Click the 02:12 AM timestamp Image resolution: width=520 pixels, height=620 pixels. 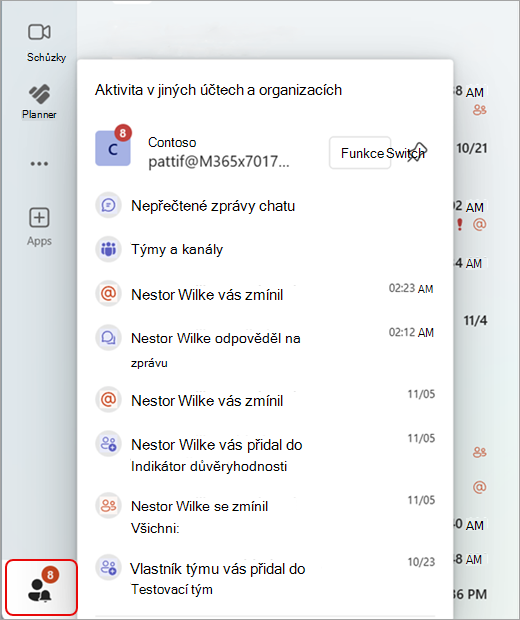tap(411, 333)
